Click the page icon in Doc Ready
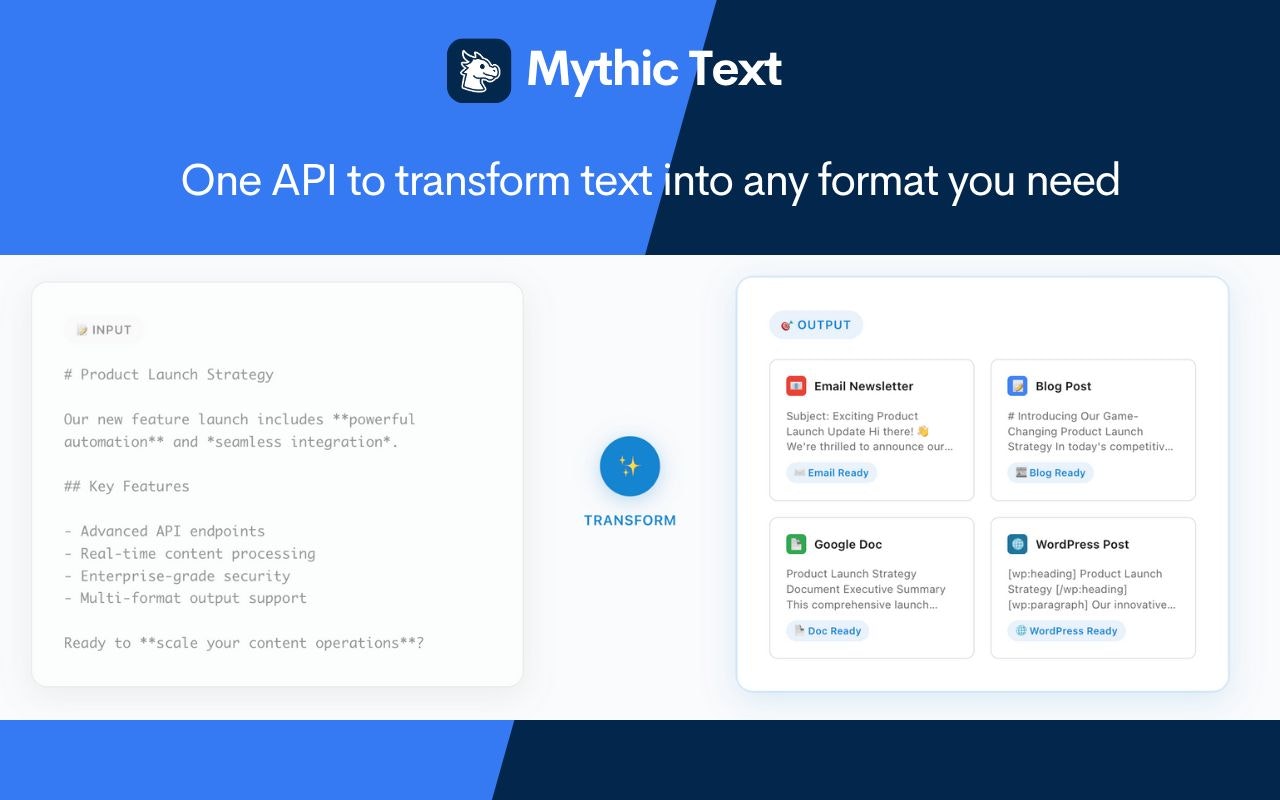Viewport: 1280px width, 800px height. pos(799,631)
